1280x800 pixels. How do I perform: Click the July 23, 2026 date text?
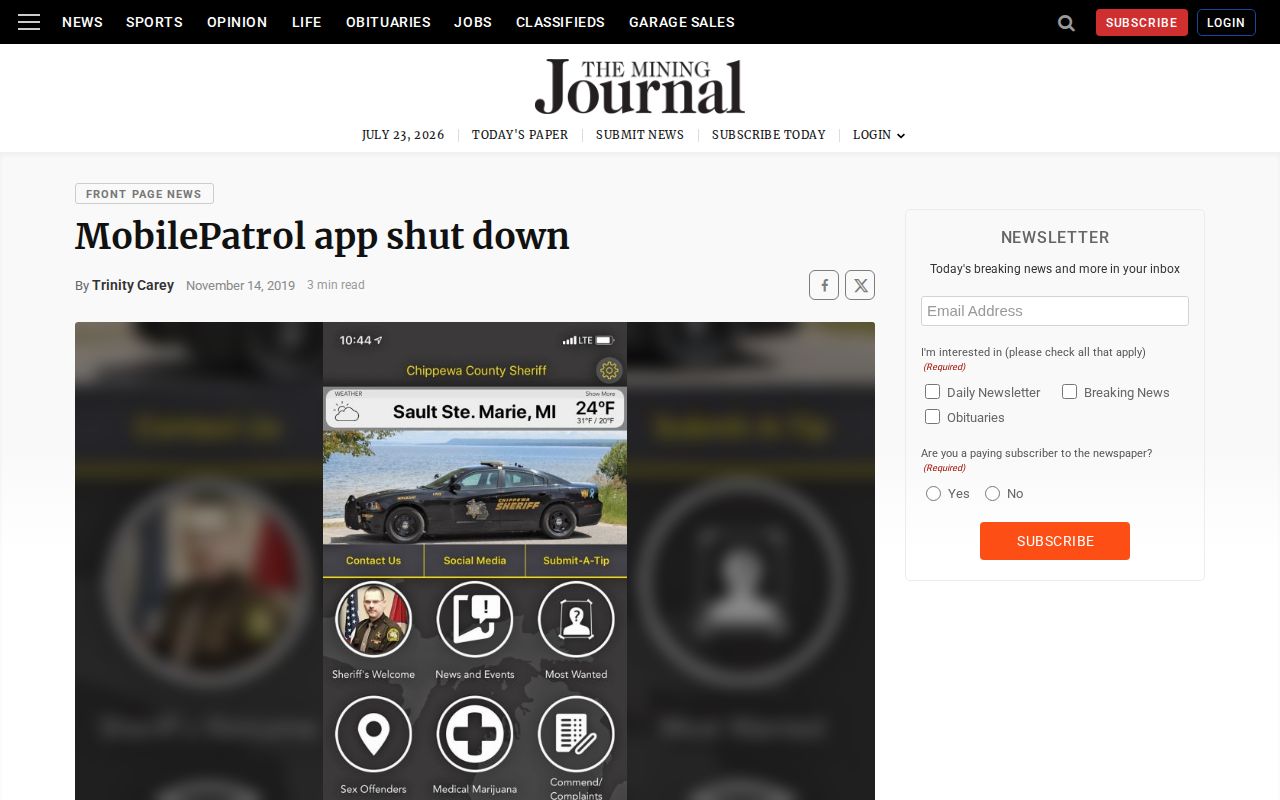403,135
